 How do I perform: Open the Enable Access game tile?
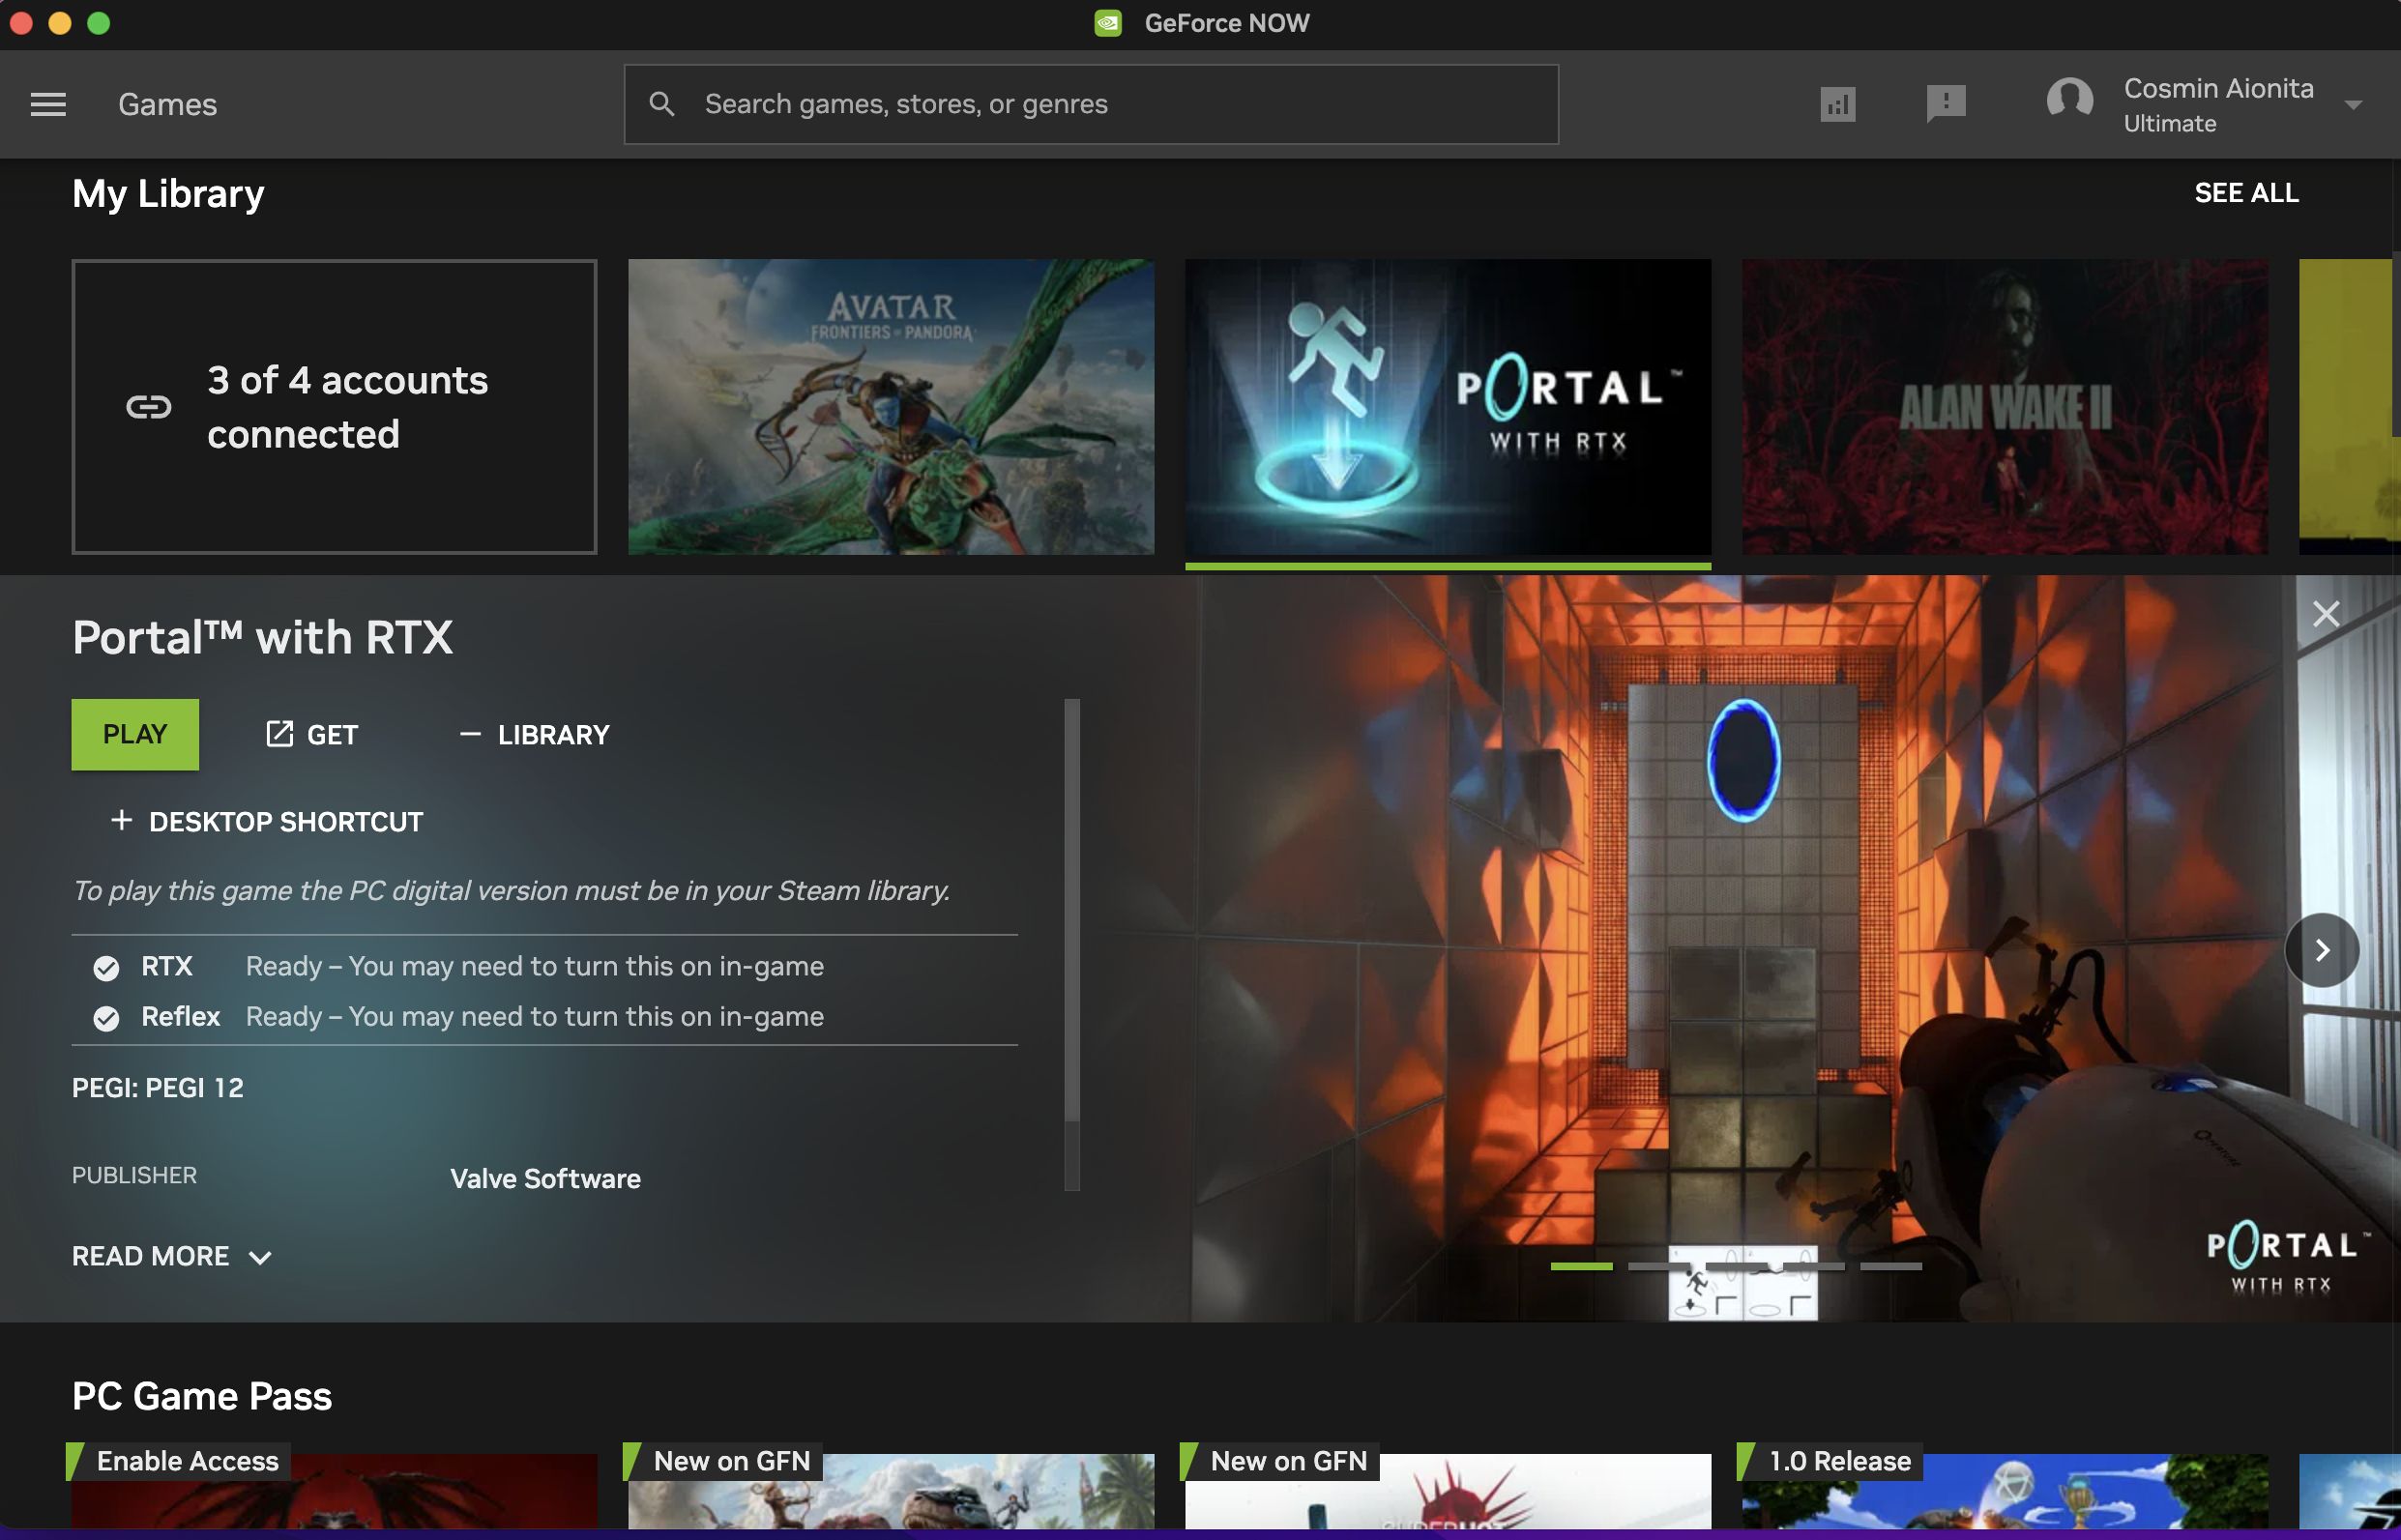click(x=334, y=1485)
